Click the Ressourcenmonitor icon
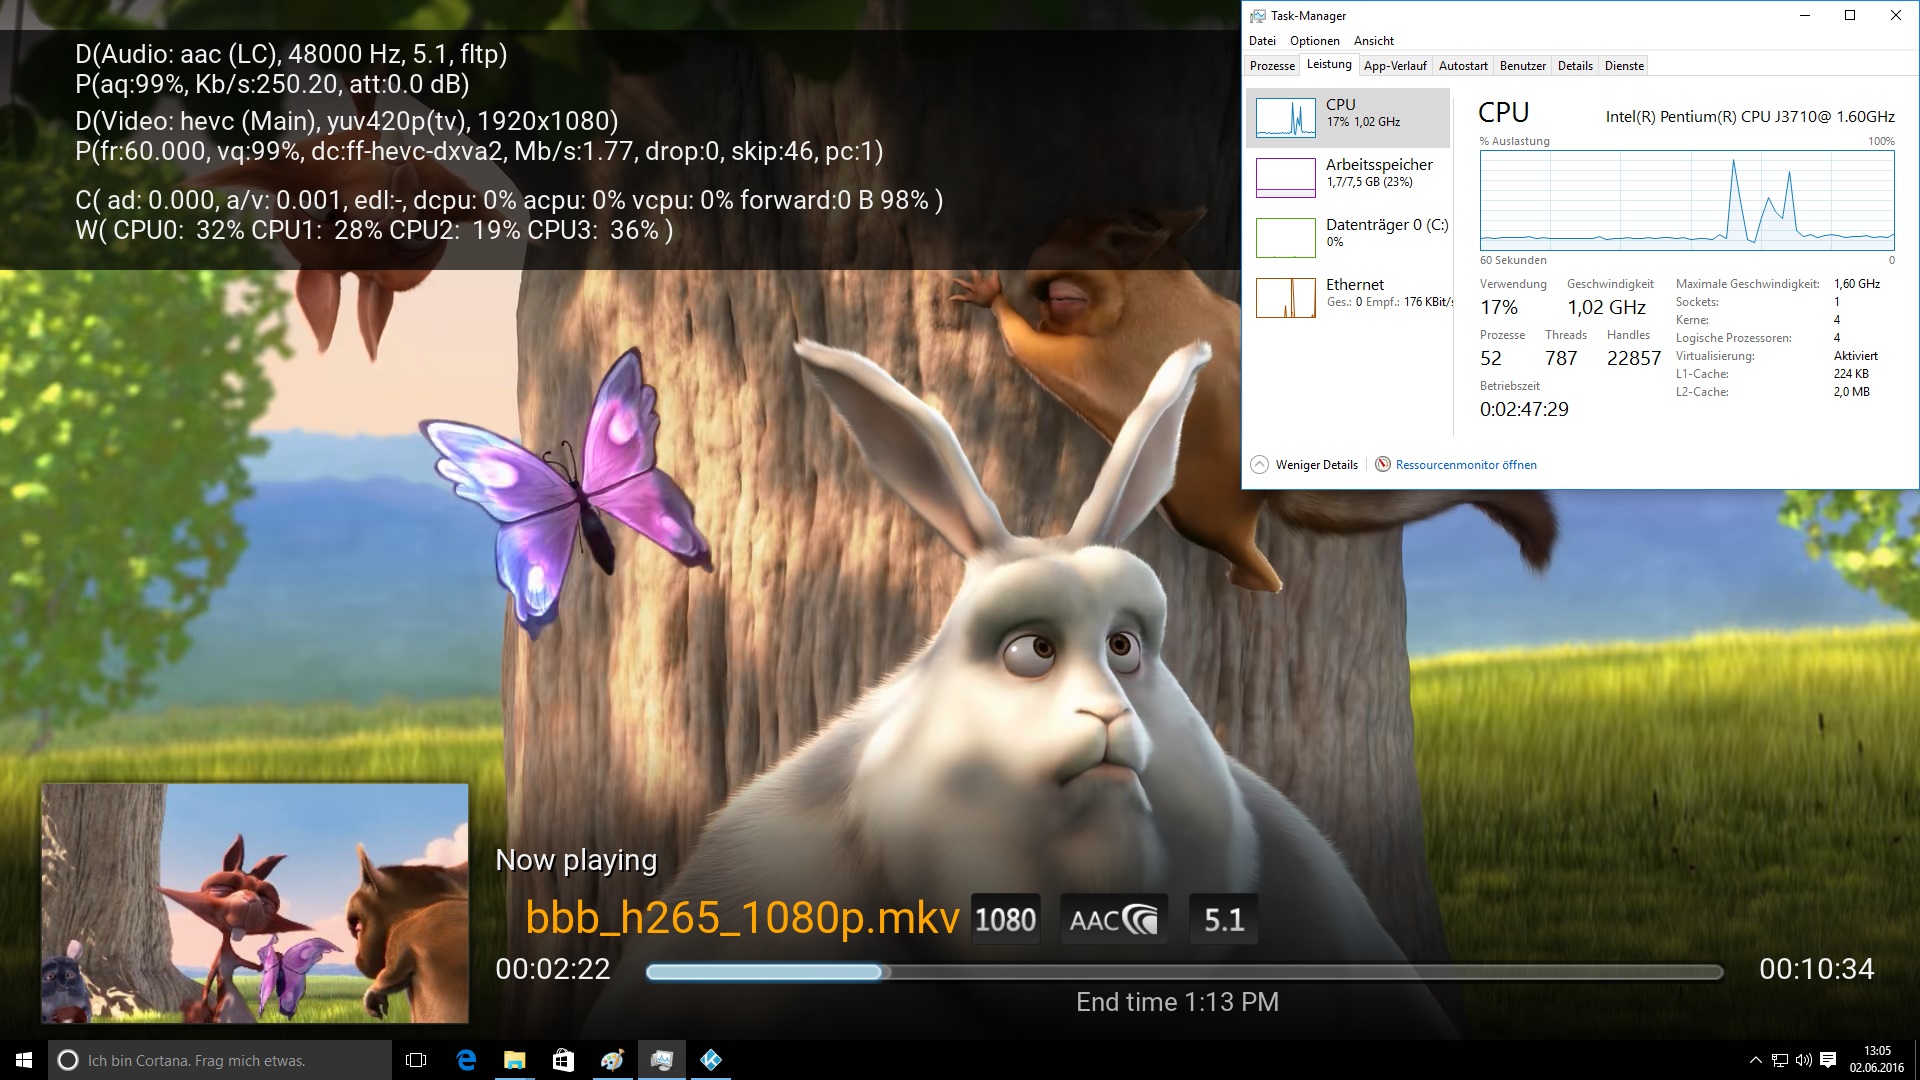The image size is (1920, 1080). pos(1383,464)
